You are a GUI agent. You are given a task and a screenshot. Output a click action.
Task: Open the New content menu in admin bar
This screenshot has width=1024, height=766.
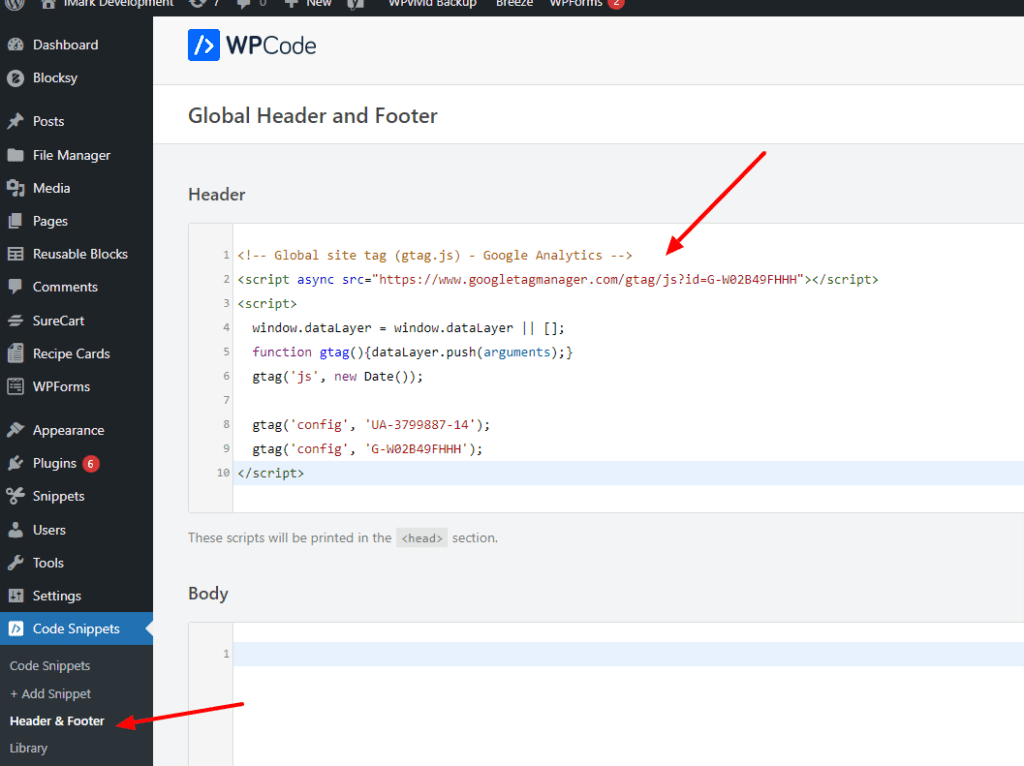point(310,3)
